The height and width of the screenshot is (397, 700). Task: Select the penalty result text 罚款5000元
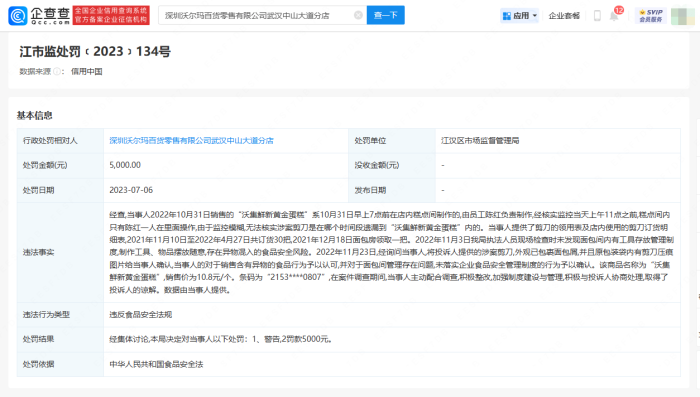tap(308, 339)
